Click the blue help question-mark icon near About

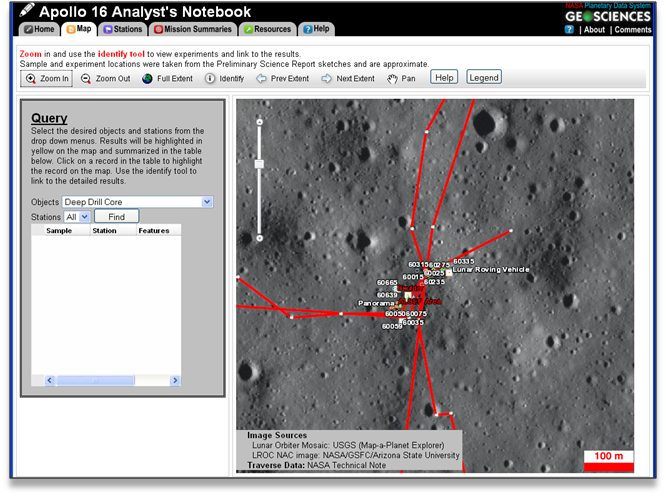(569, 30)
